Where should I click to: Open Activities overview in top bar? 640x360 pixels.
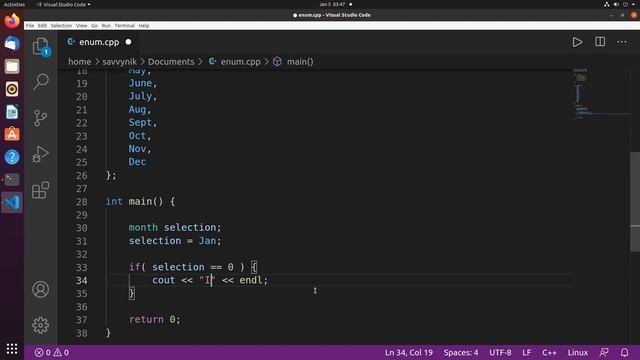[14, 4]
